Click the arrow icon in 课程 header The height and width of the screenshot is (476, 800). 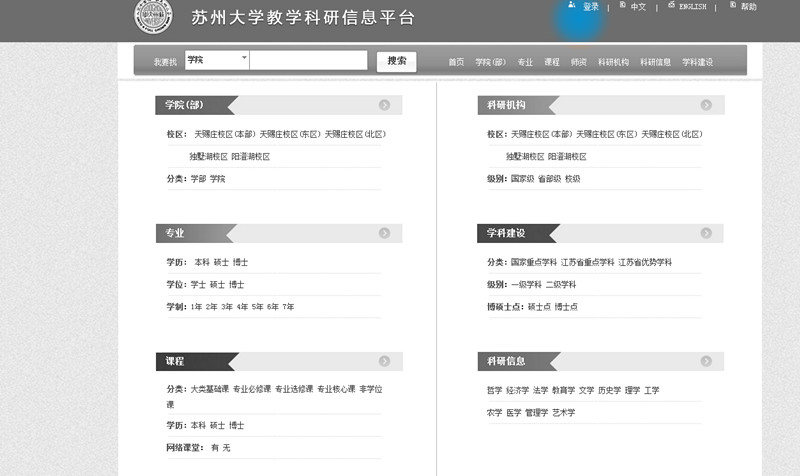384,361
